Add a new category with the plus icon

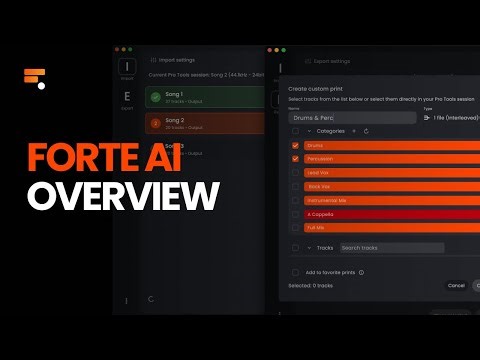tap(354, 131)
